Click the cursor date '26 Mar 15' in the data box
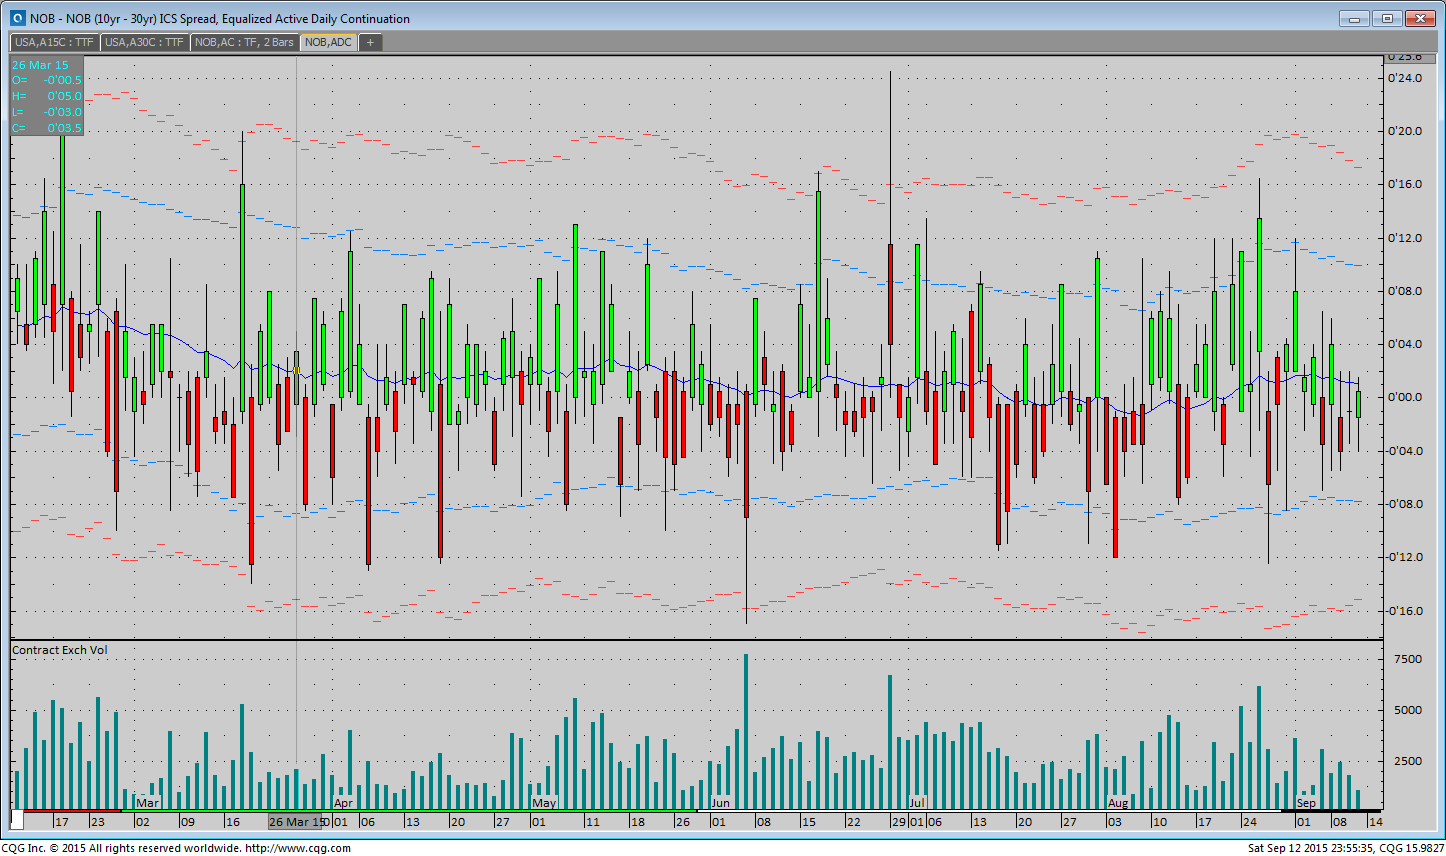 click(41, 65)
